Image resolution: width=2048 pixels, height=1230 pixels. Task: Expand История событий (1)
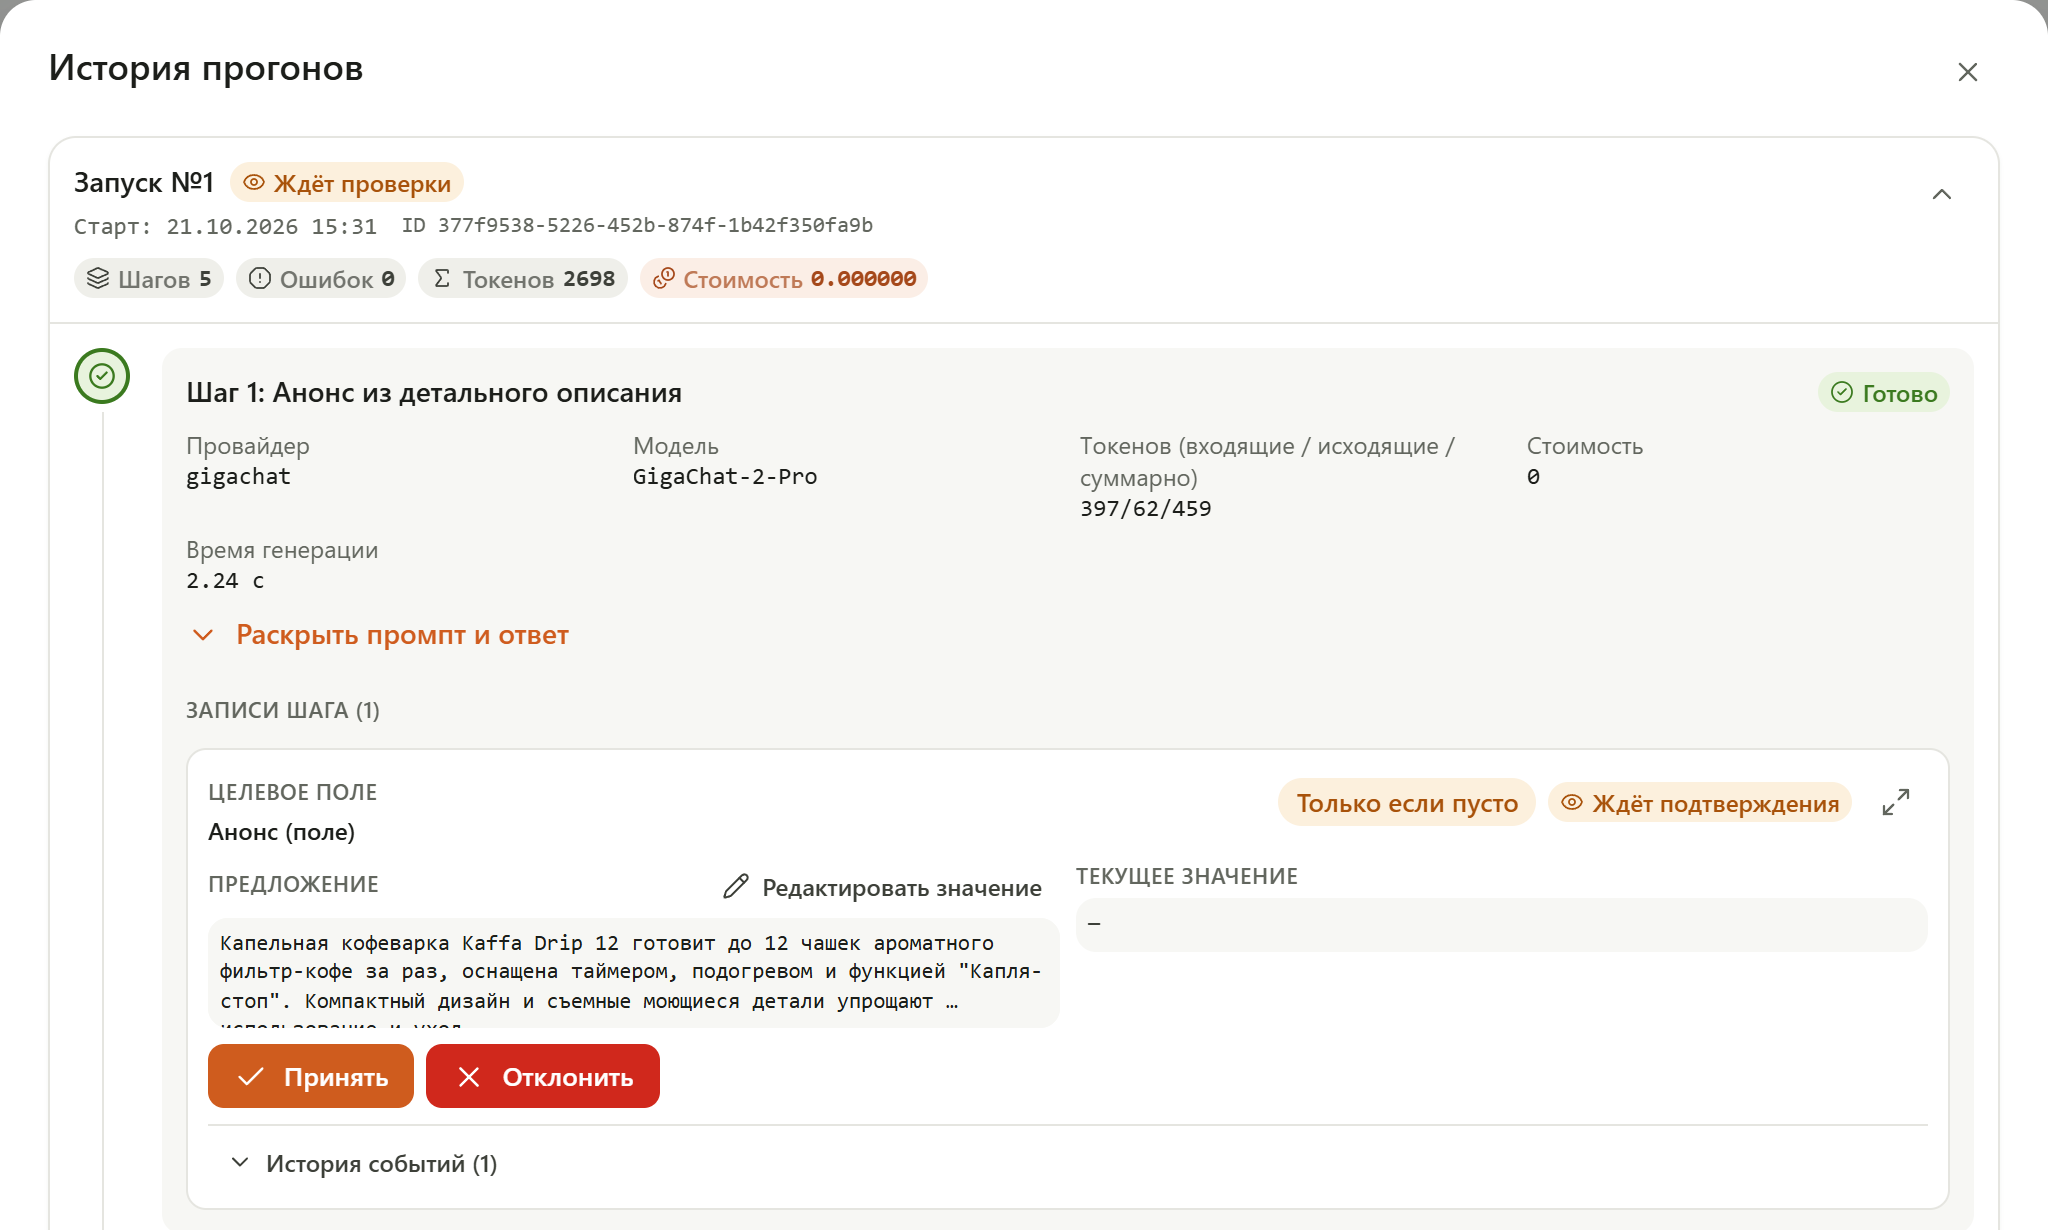(x=364, y=1163)
